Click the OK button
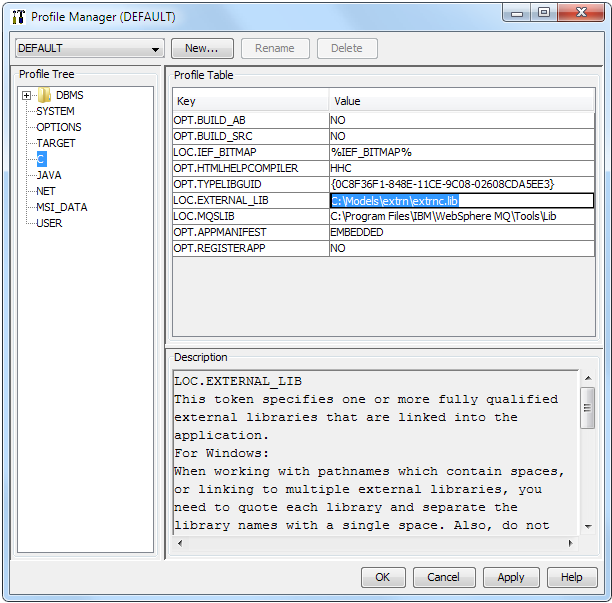This screenshot has height=603, width=612. [383, 577]
